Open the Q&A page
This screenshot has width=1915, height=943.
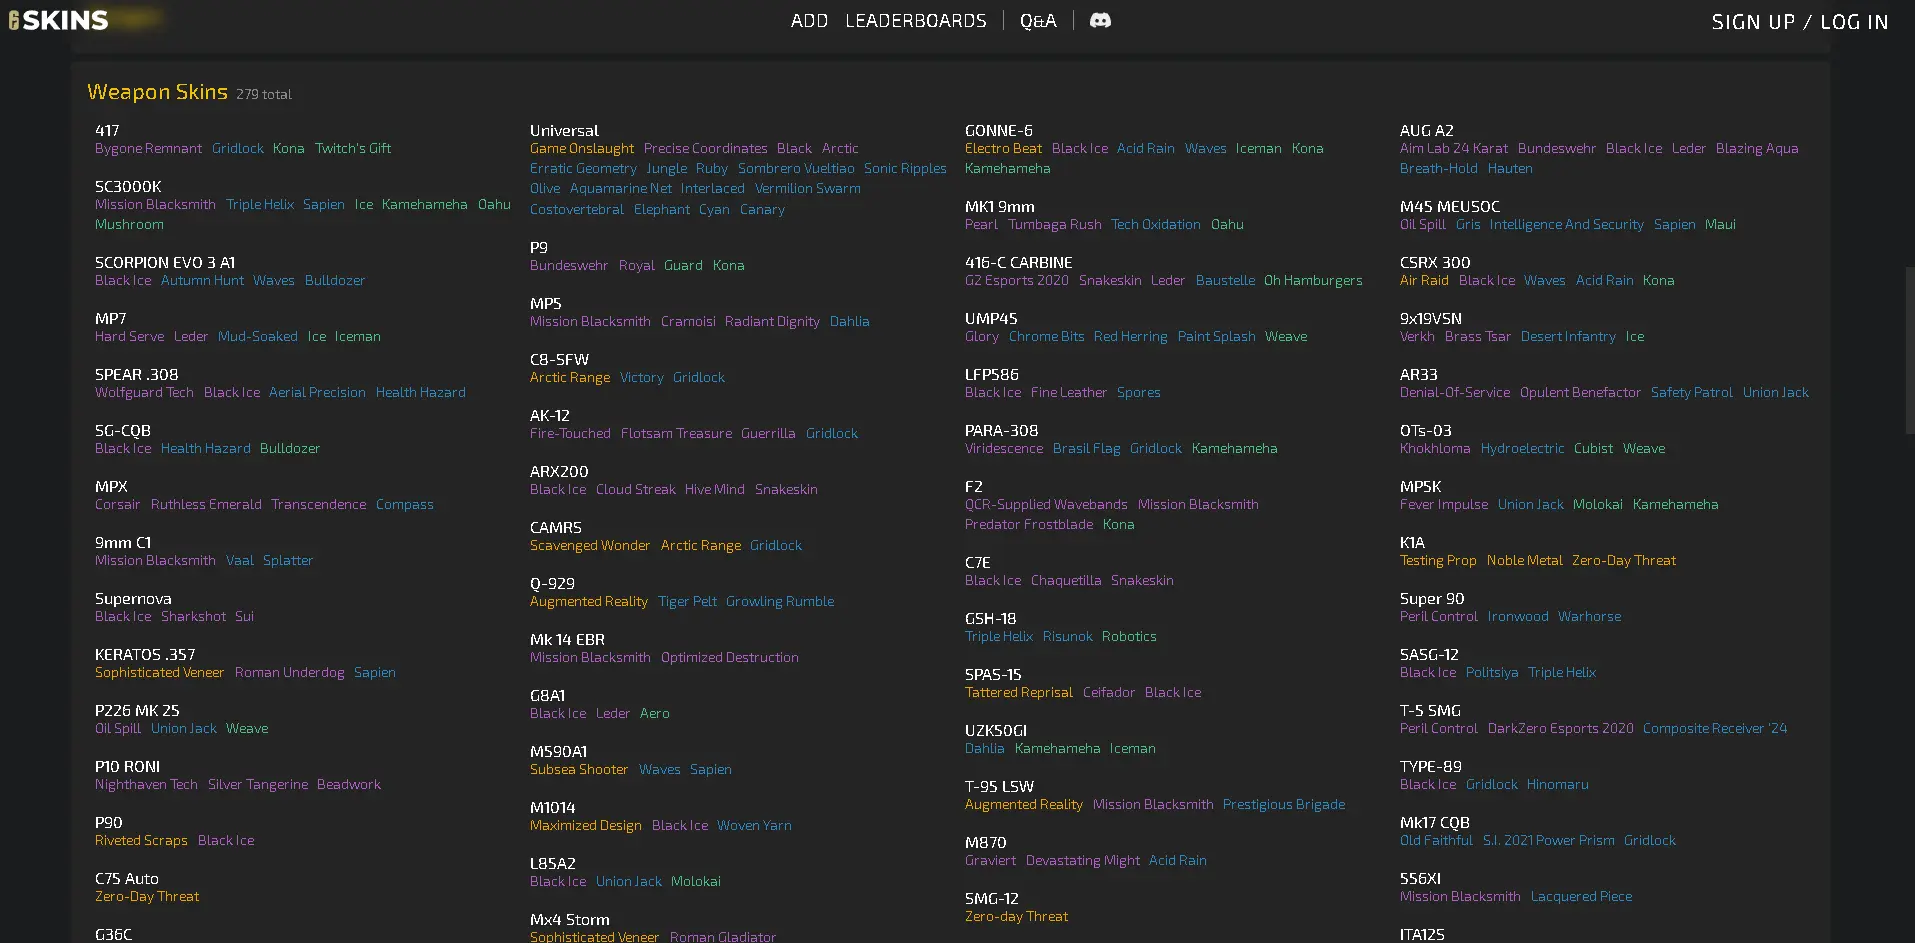[1037, 21]
